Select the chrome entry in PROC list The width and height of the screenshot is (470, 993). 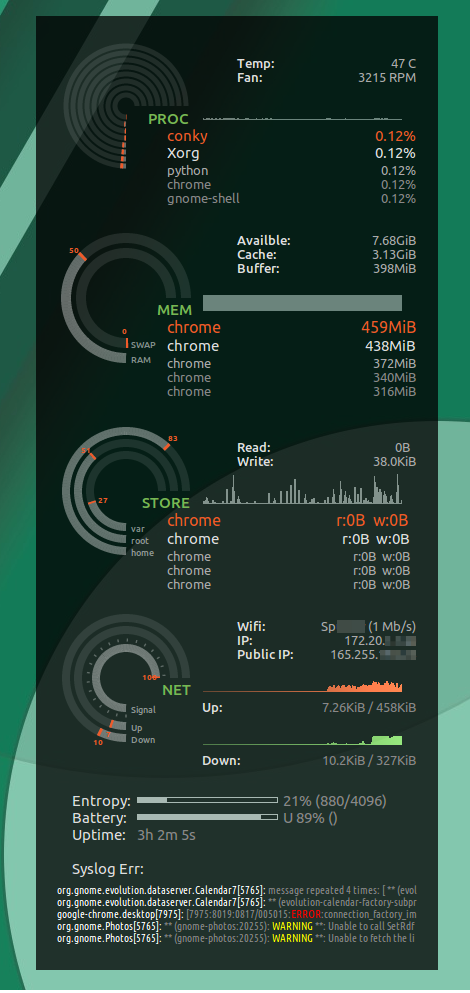(189, 185)
